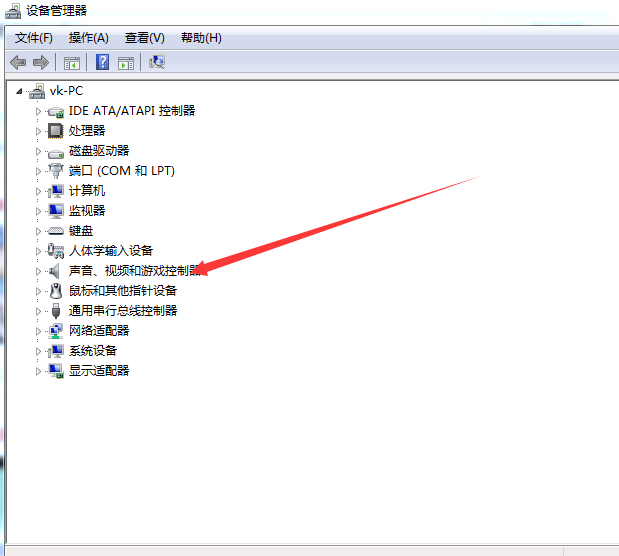Click the Forward arrow toolbar icon
619x556 pixels.
point(41,62)
